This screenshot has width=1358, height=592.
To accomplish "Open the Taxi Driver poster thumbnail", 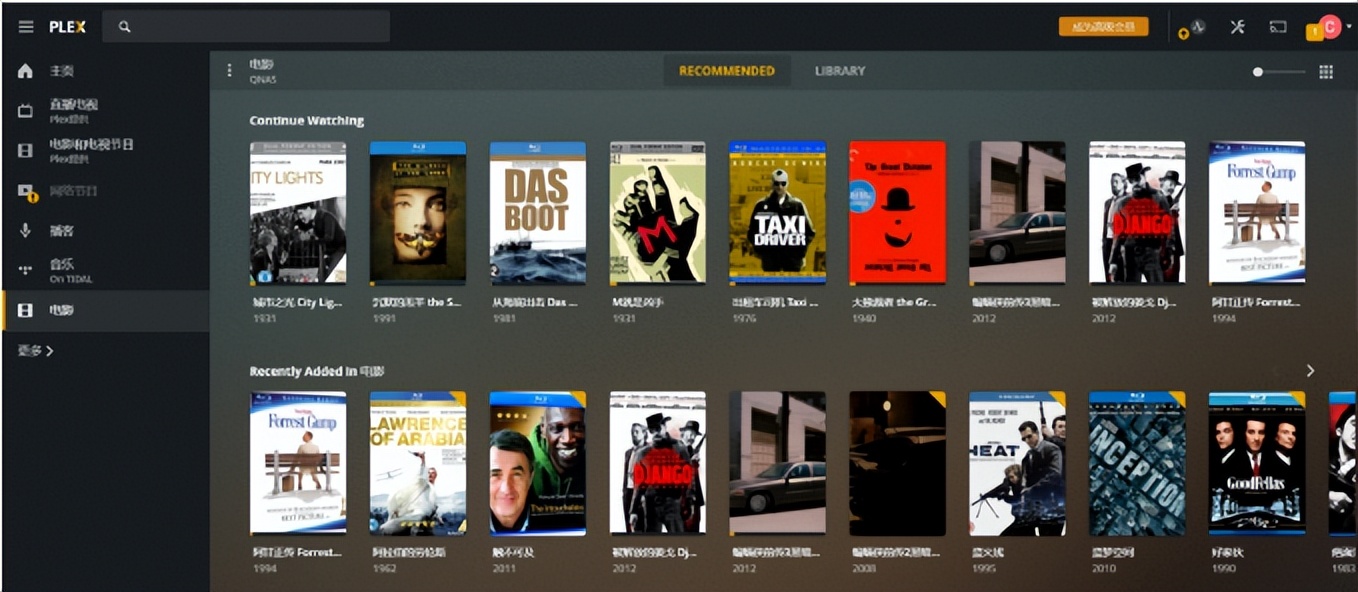I will coord(777,213).
